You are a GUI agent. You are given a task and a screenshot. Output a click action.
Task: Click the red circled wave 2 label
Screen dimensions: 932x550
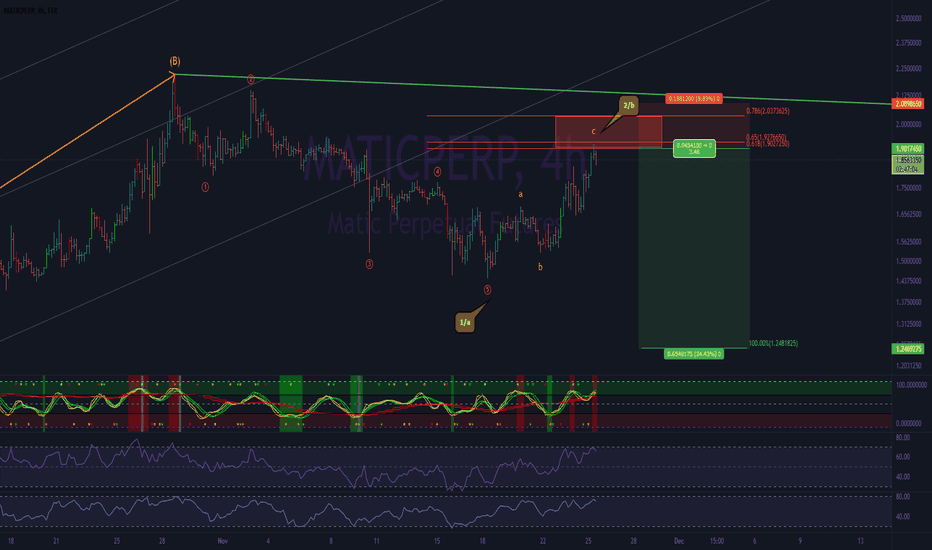[x=251, y=79]
